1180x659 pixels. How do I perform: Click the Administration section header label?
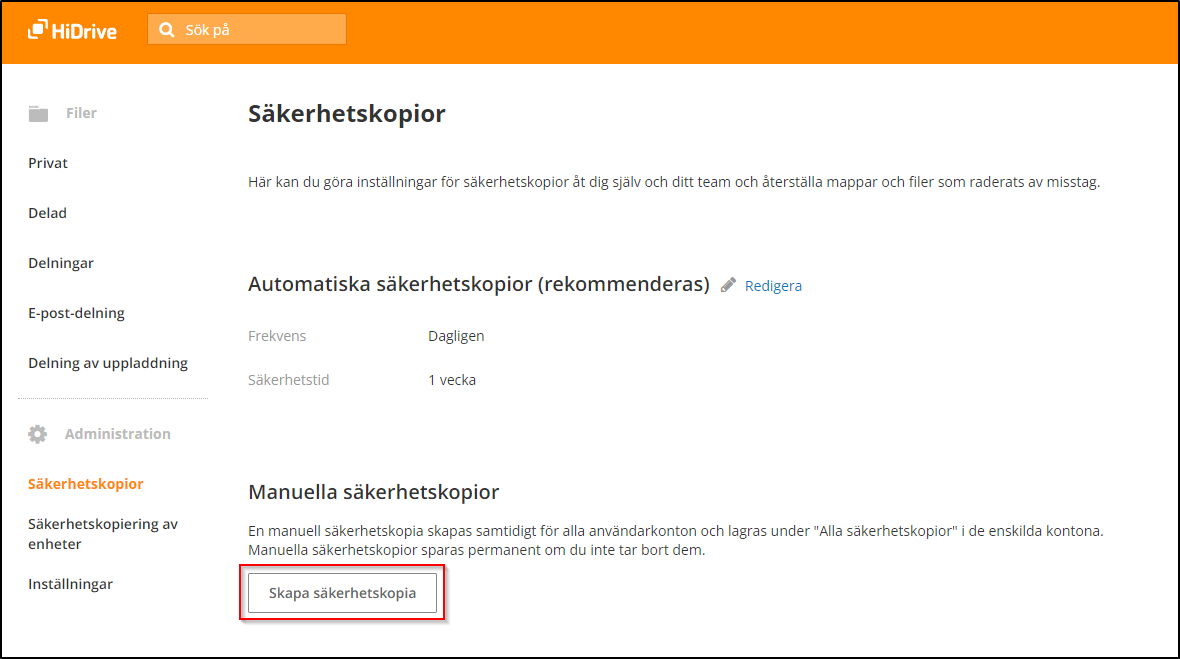[117, 434]
